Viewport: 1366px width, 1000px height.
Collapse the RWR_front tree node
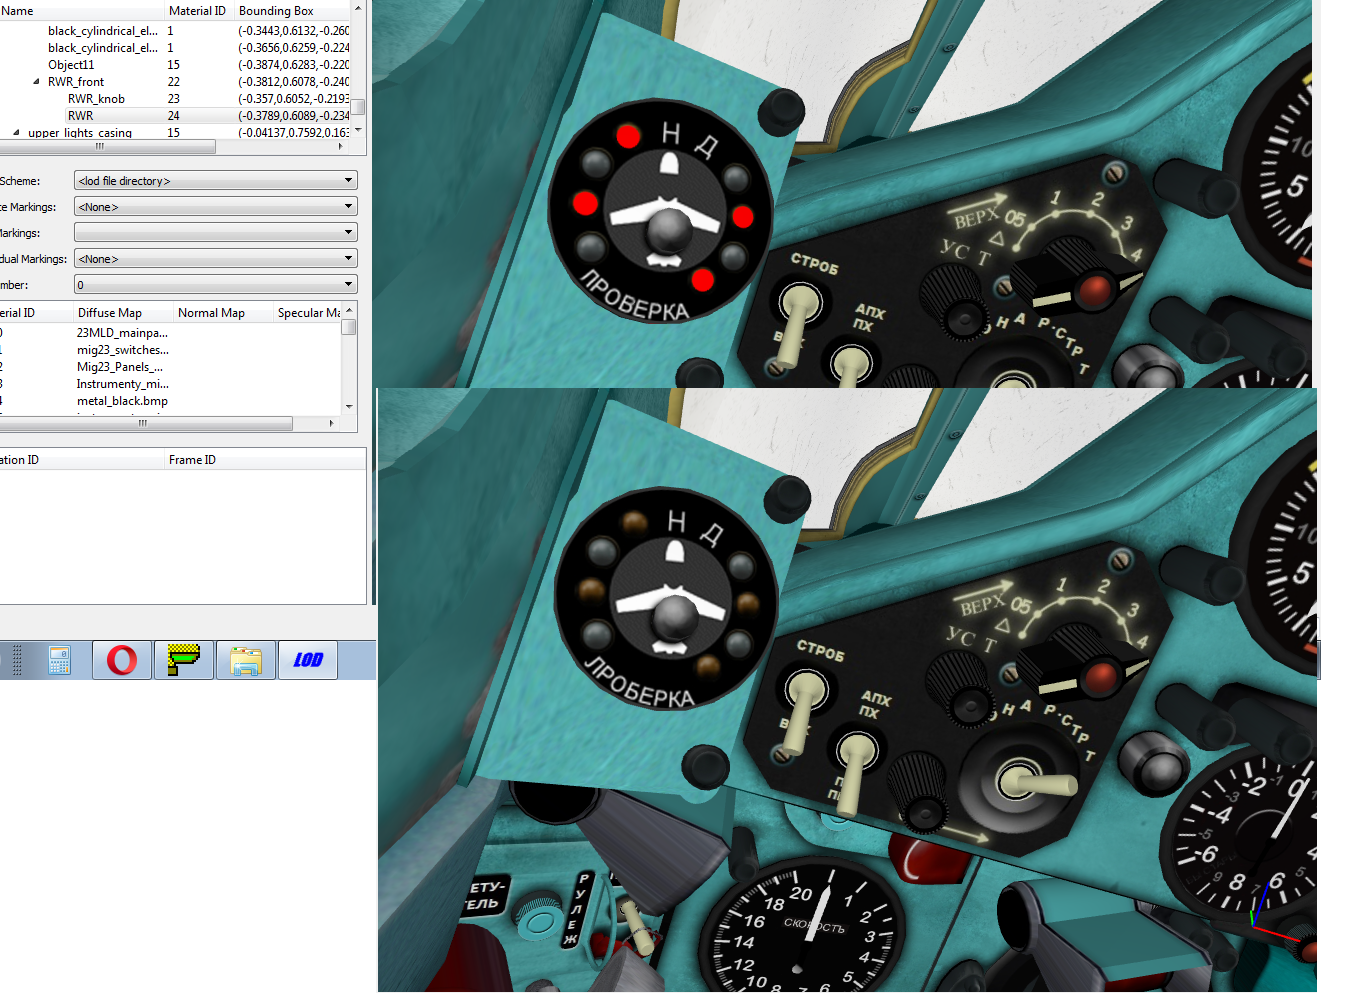[x=37, y=82]
